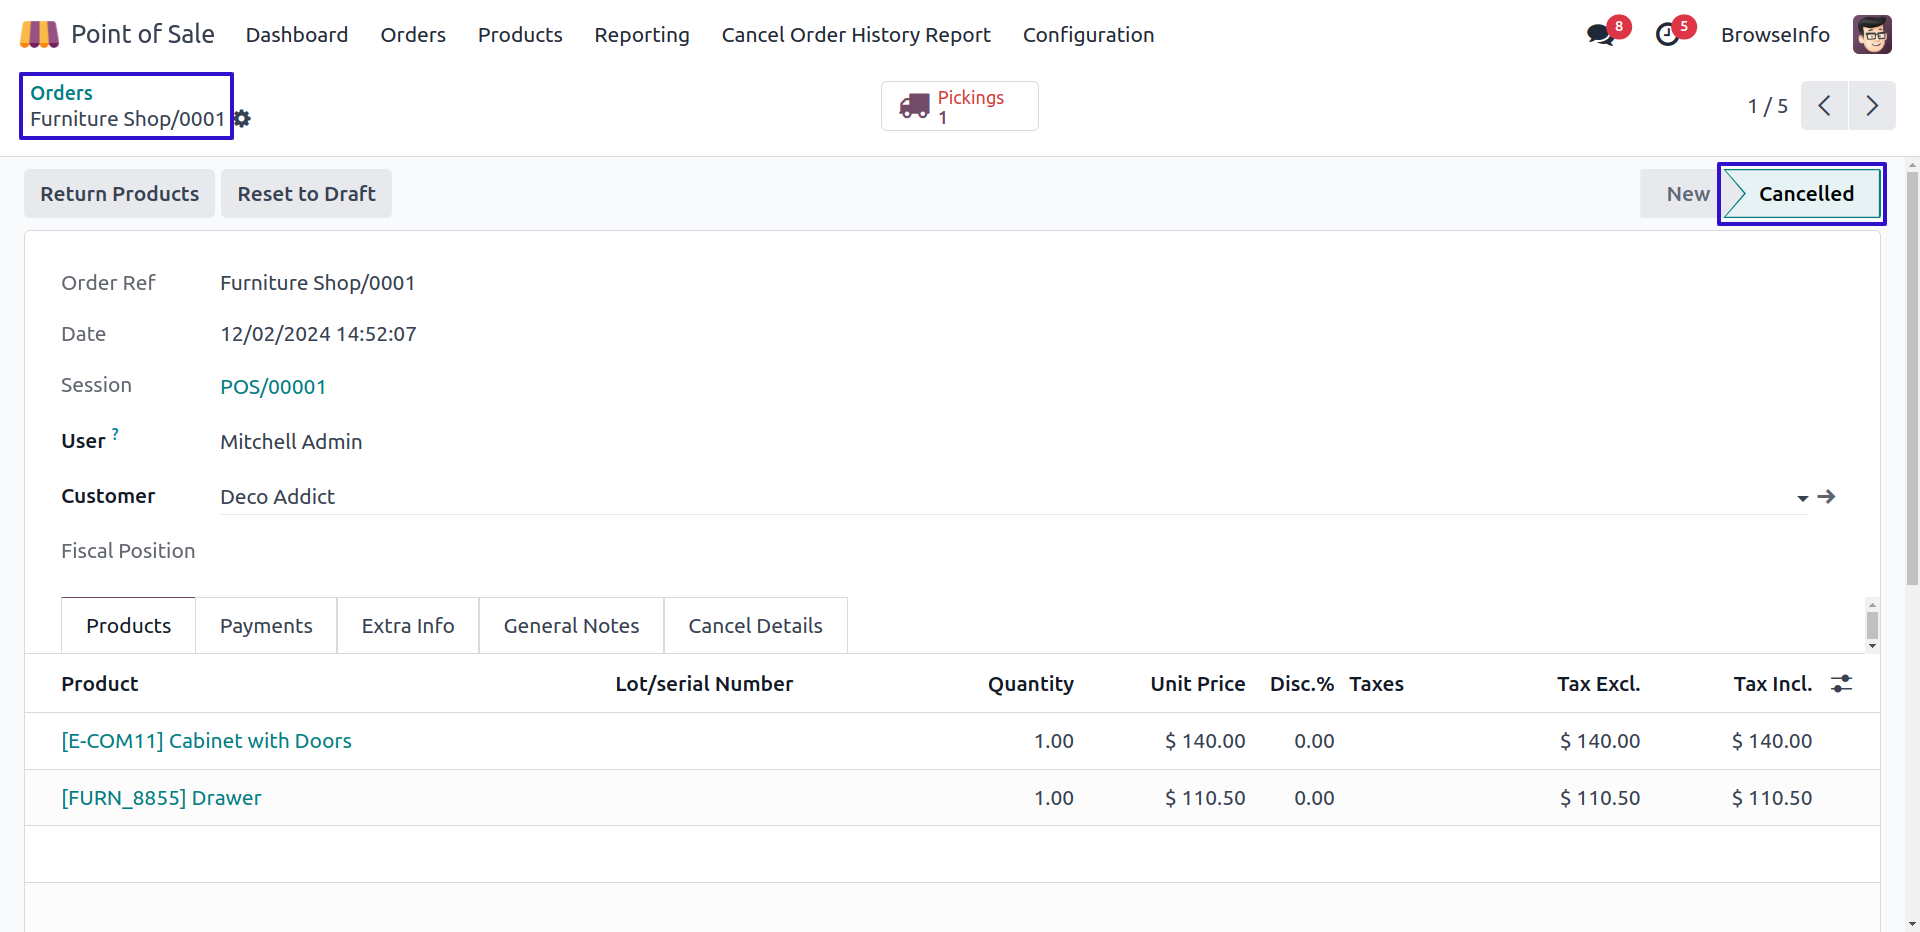
Task: Sort by the Tax Excl. column header
Action: tap(1598, 684)
